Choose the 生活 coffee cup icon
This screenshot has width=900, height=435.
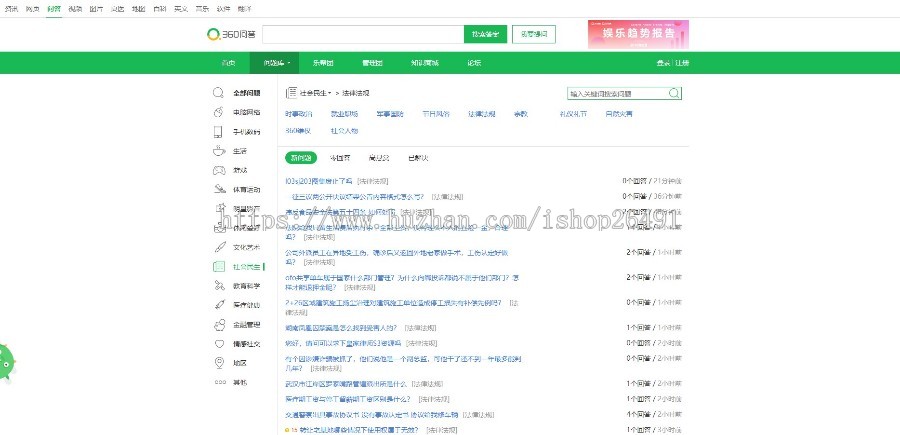click(x=218, y=151)
